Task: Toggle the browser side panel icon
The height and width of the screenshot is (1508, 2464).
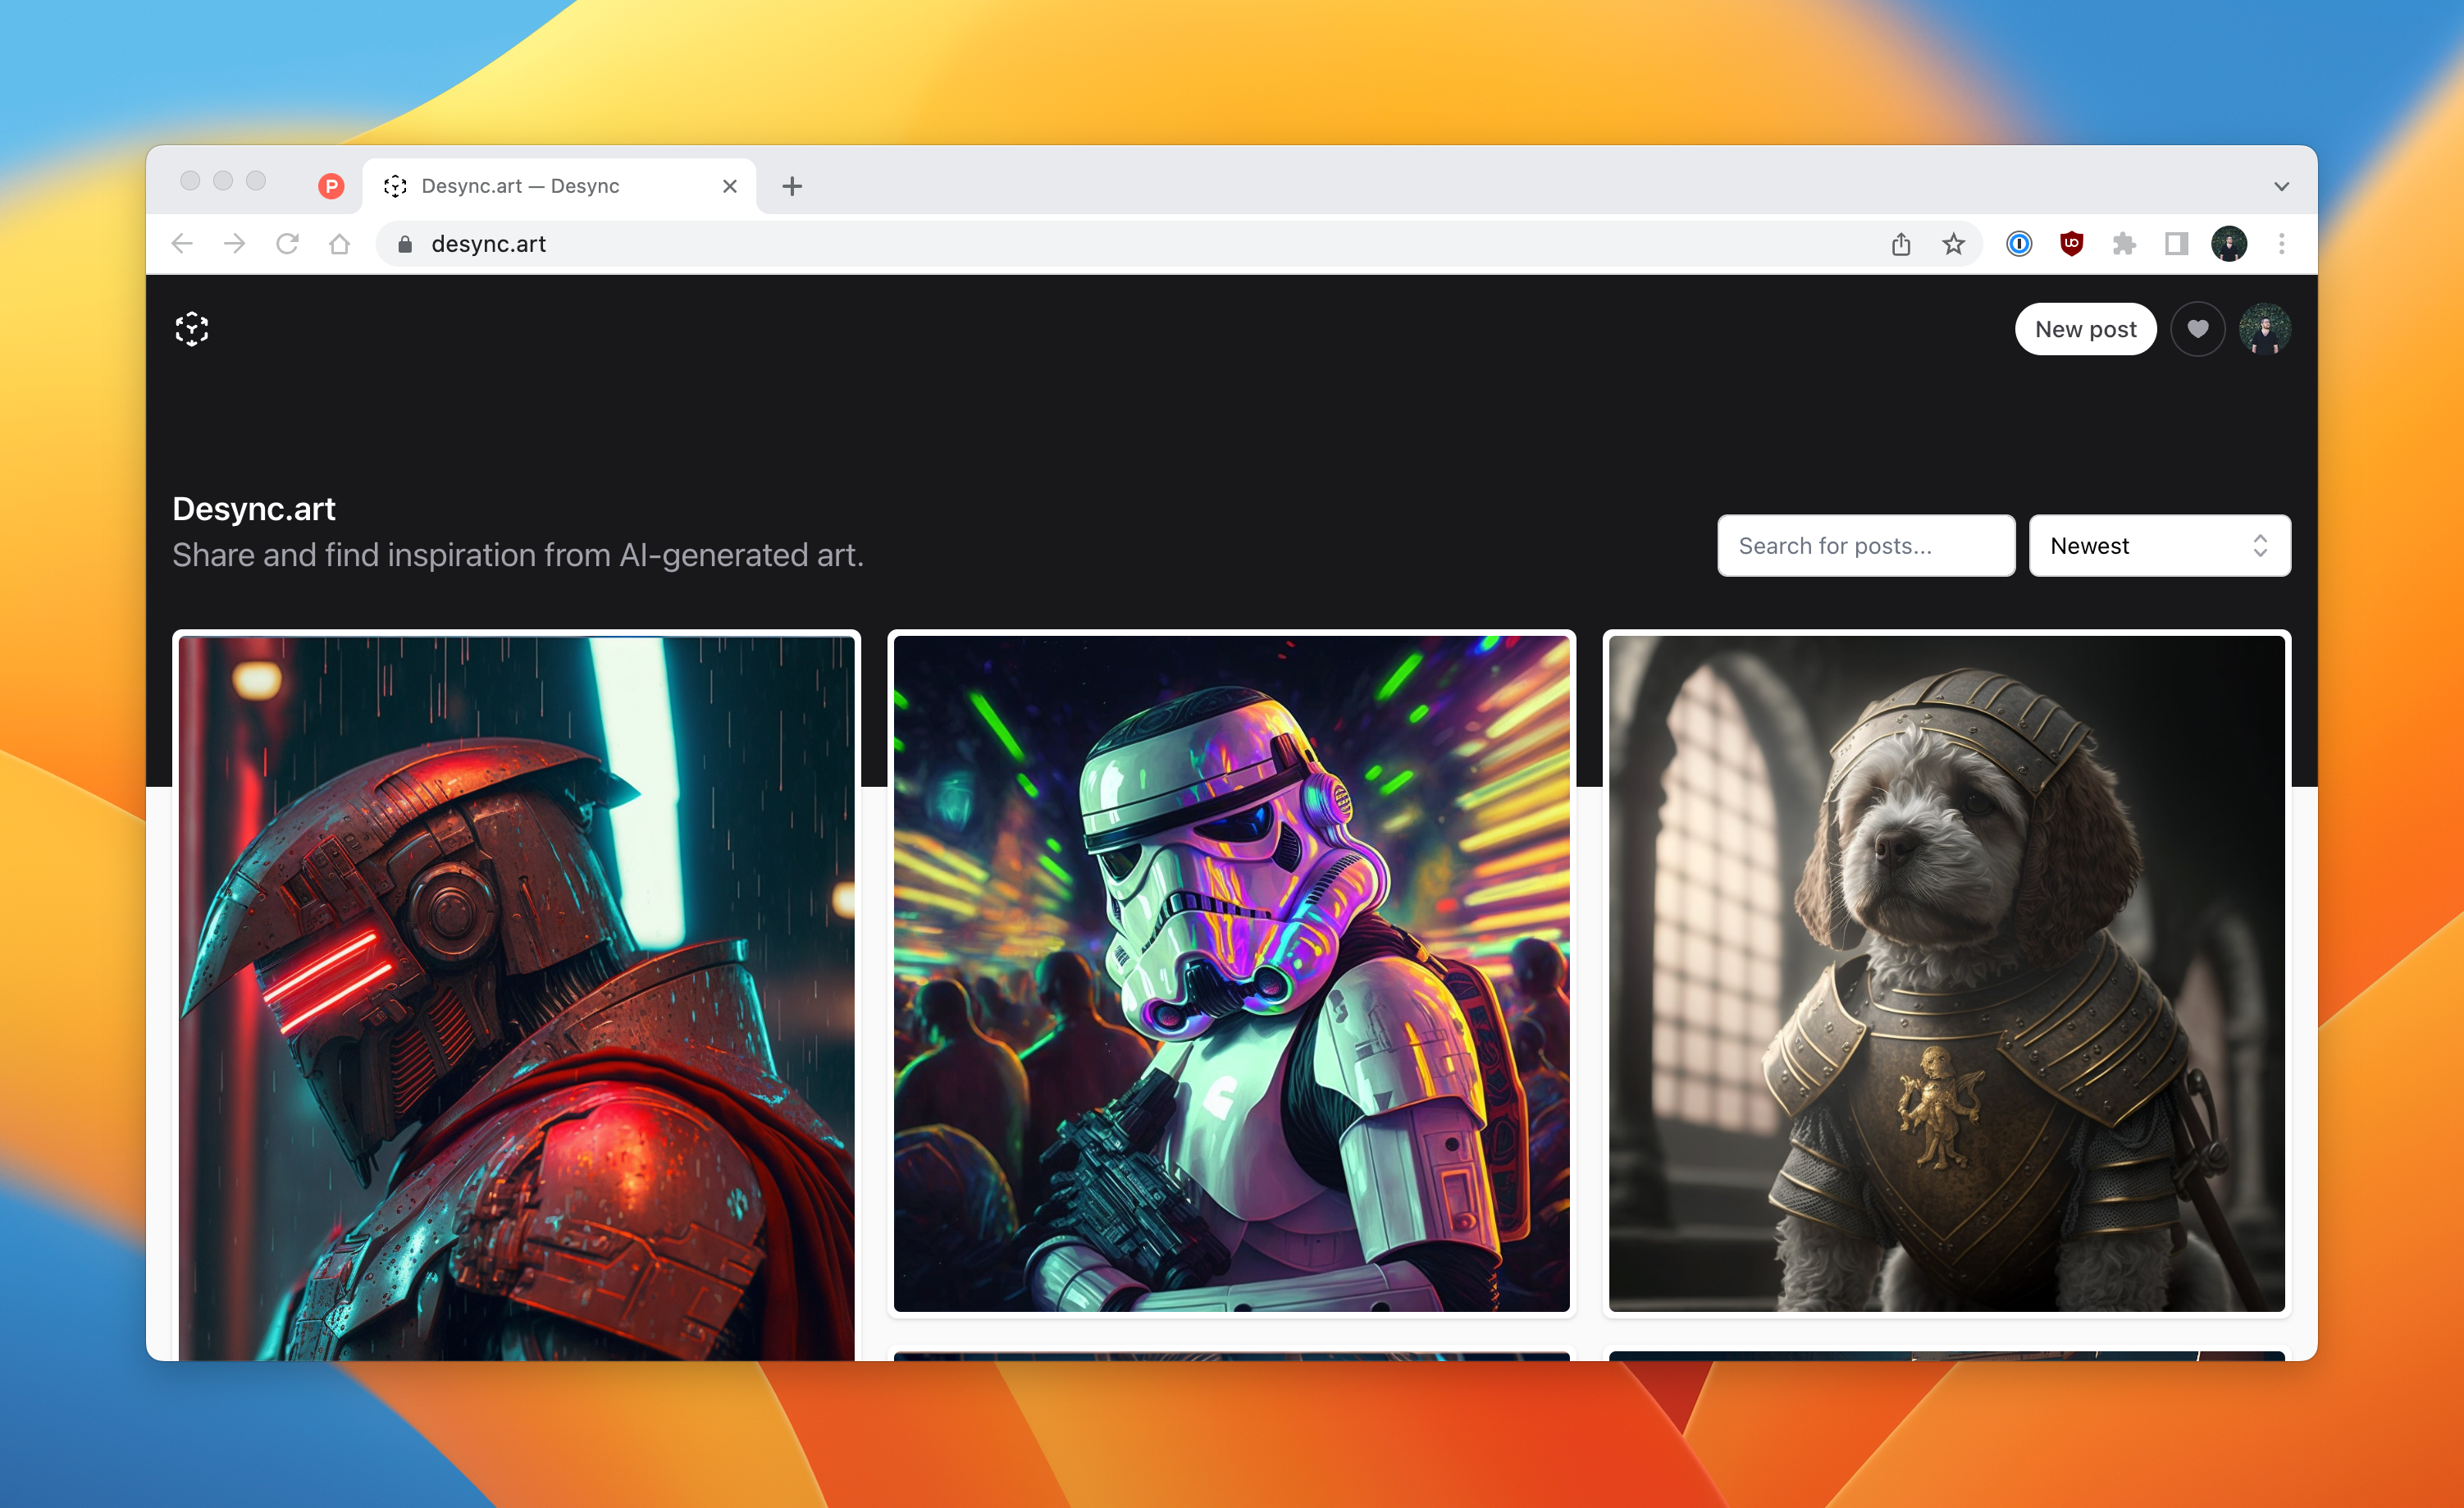Action: [x=2176, y=244]
